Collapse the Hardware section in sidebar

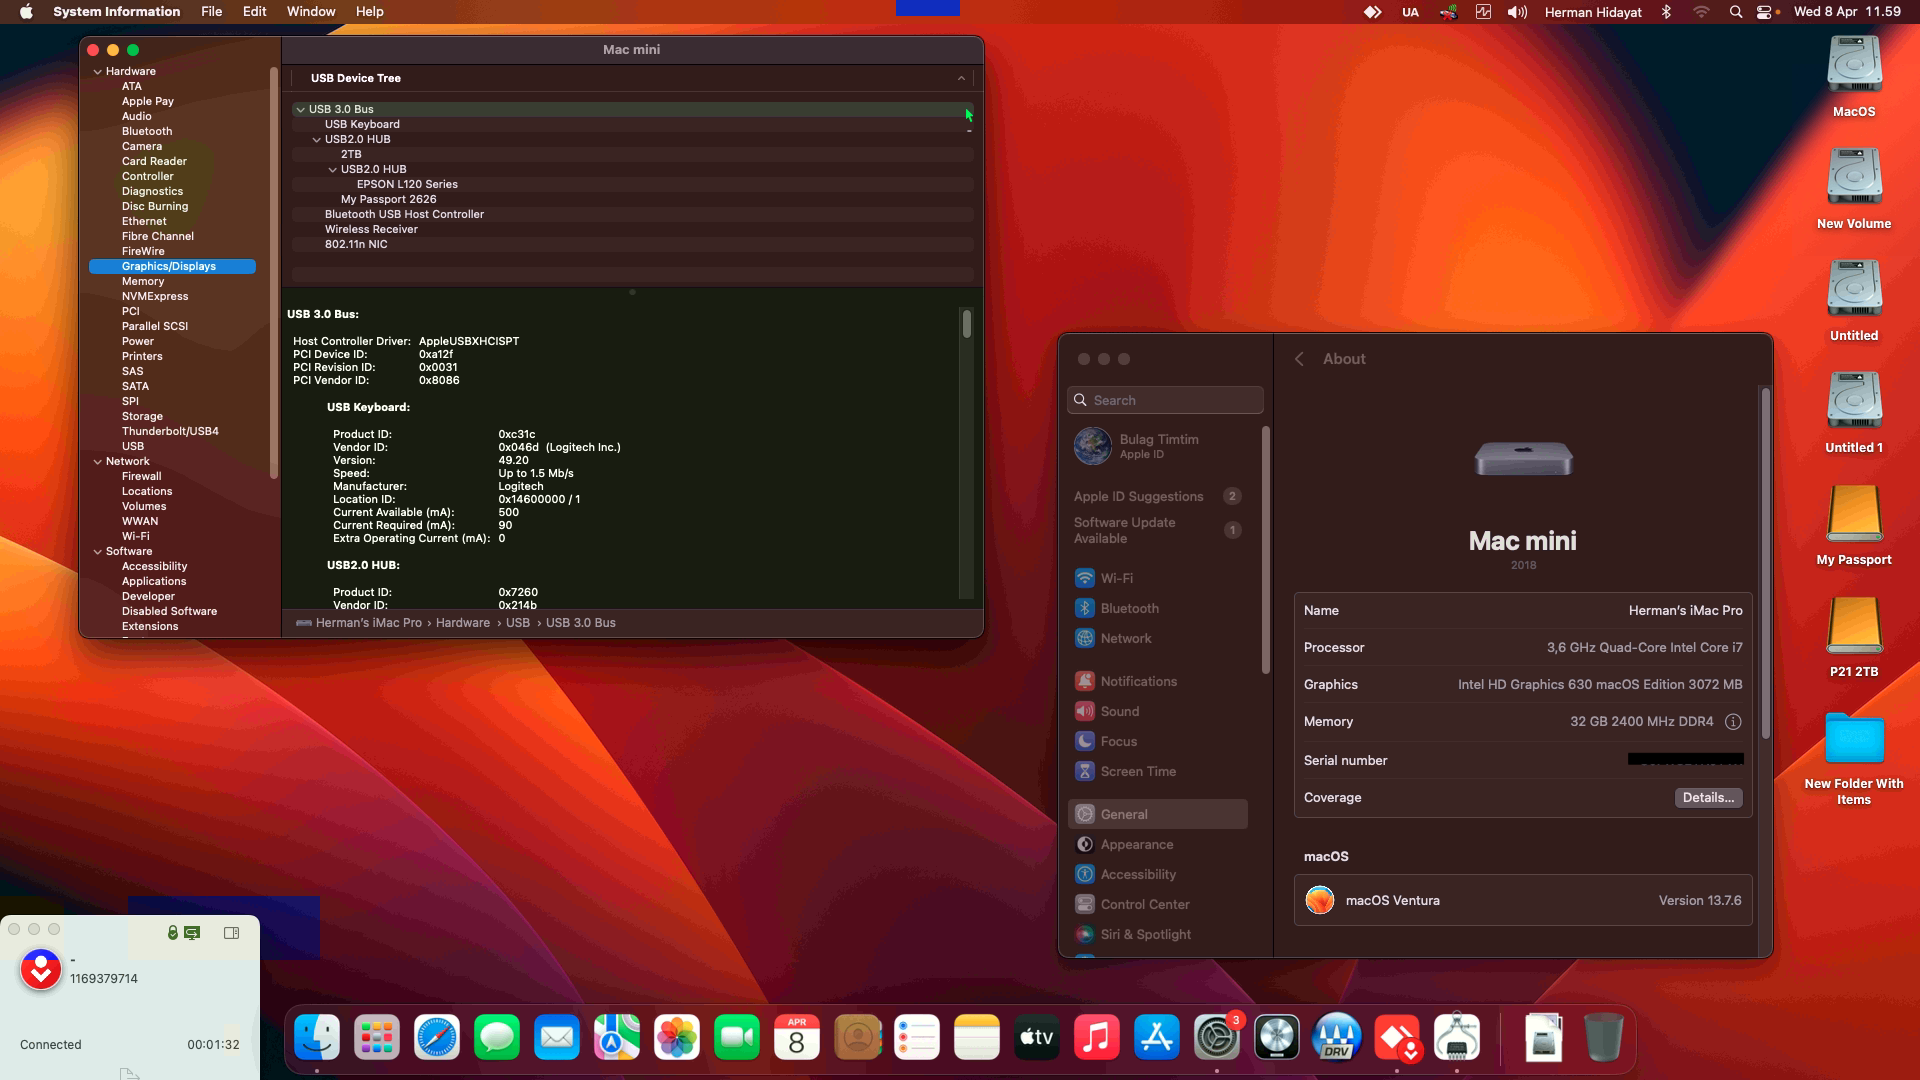(97, 72)
